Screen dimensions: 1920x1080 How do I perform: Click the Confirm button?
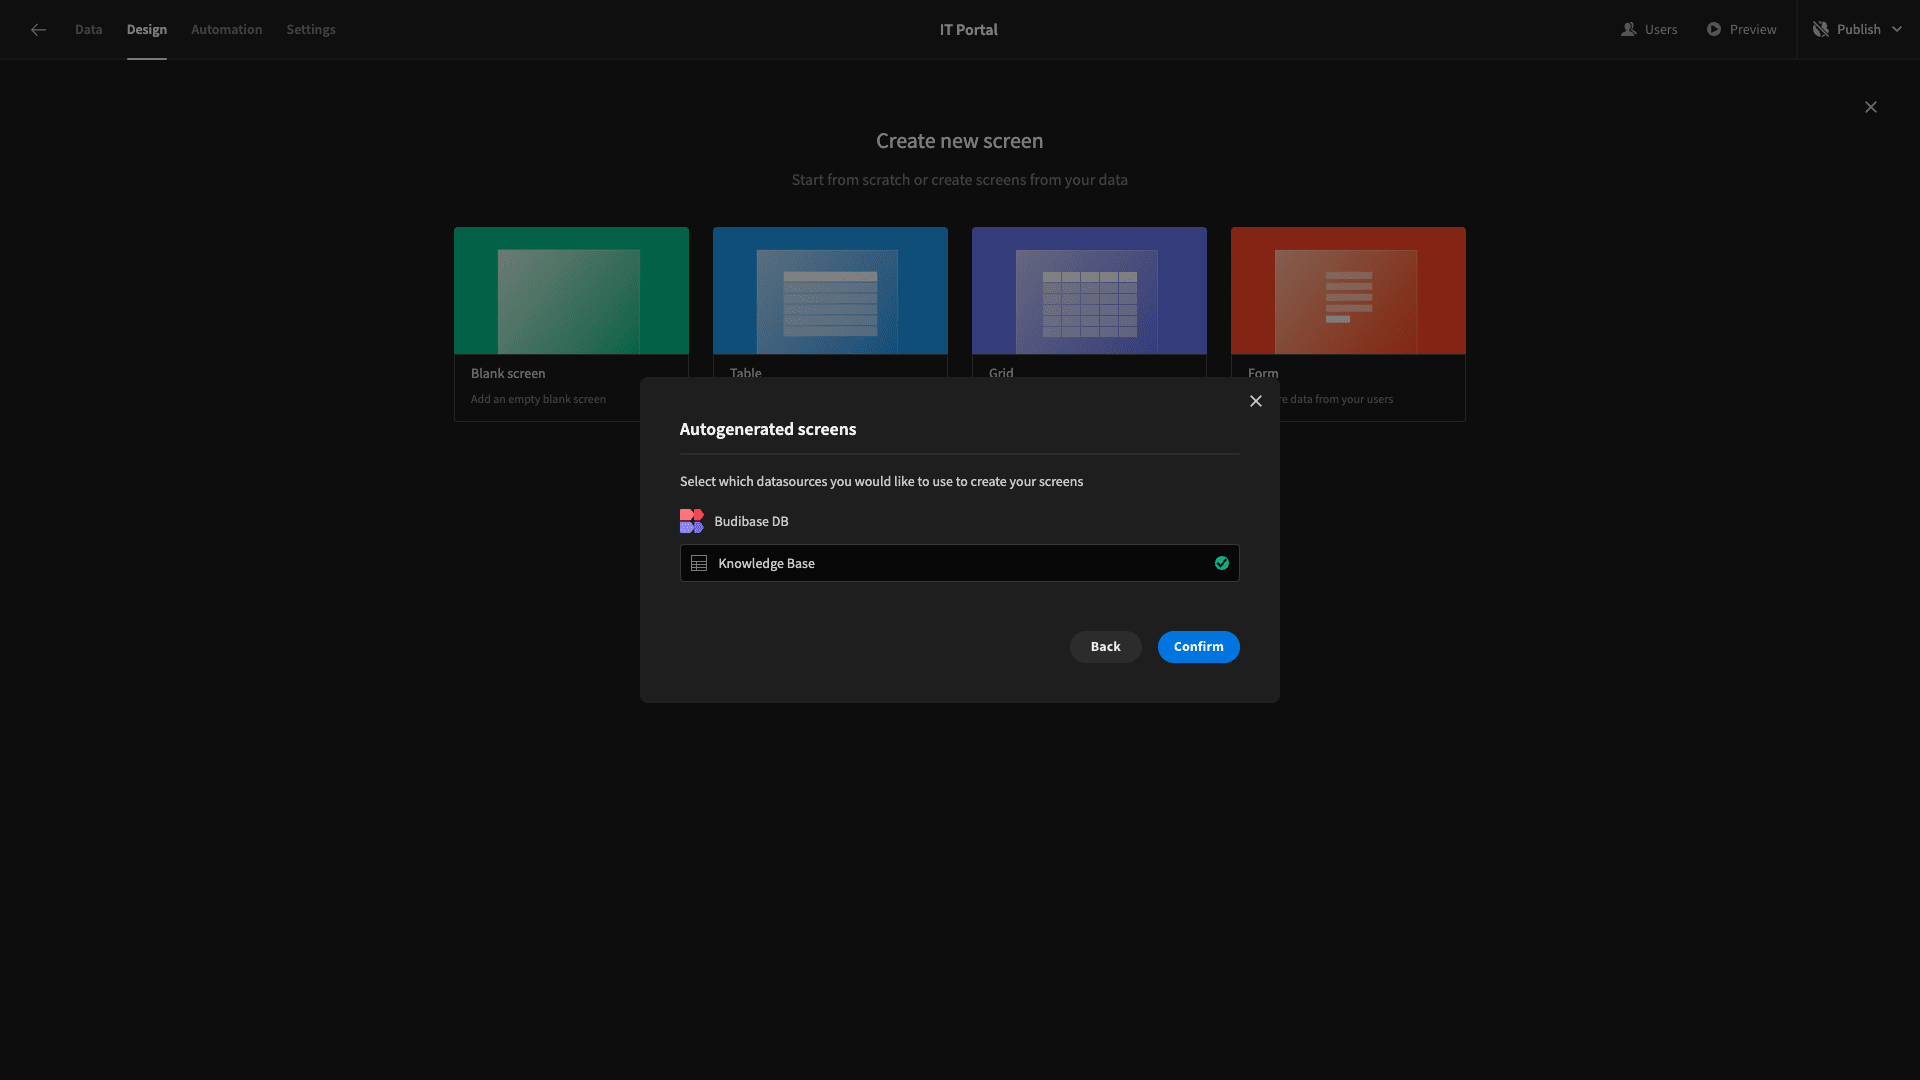pyautogui.click(x=1199, y=647)
